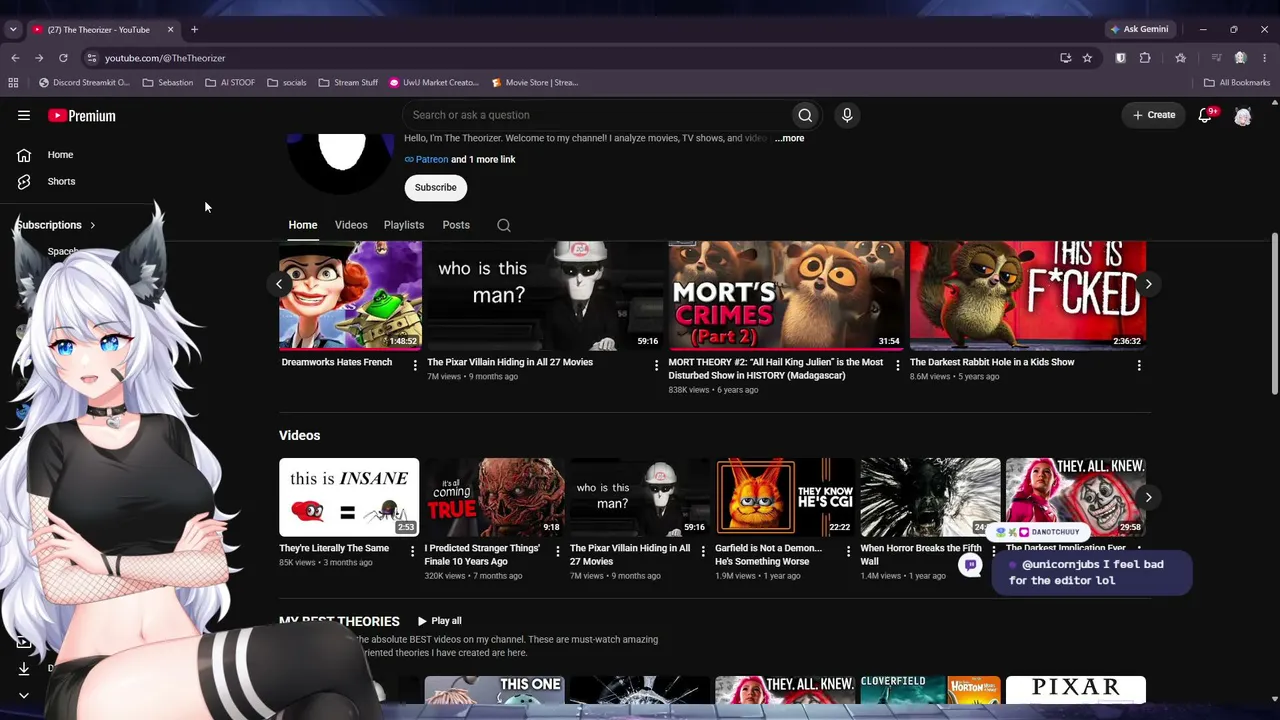1280x720 pixels.
Task: Play the Dreamworks Hates French thumbnail
Action: click(350, 295)
